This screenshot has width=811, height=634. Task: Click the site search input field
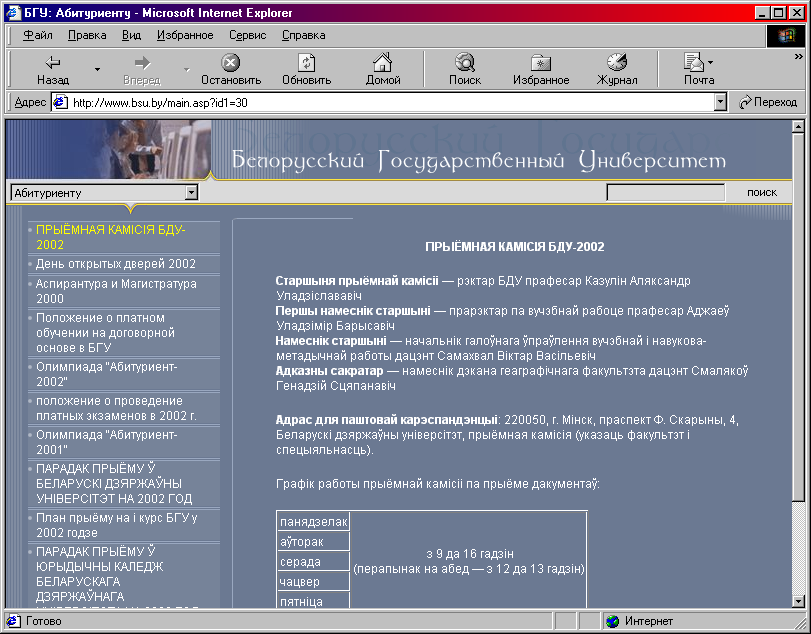coord(665,192)
